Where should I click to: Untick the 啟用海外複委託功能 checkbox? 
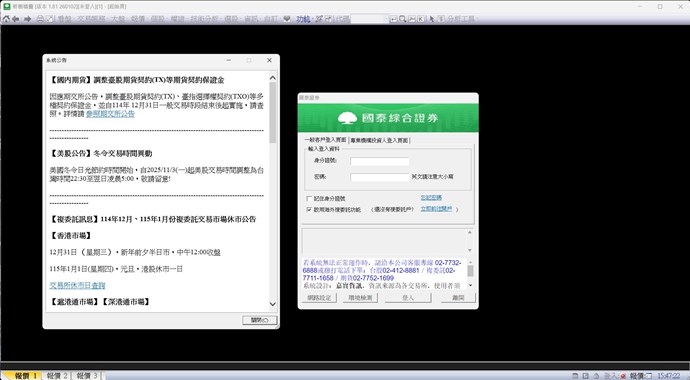[309, 210]
